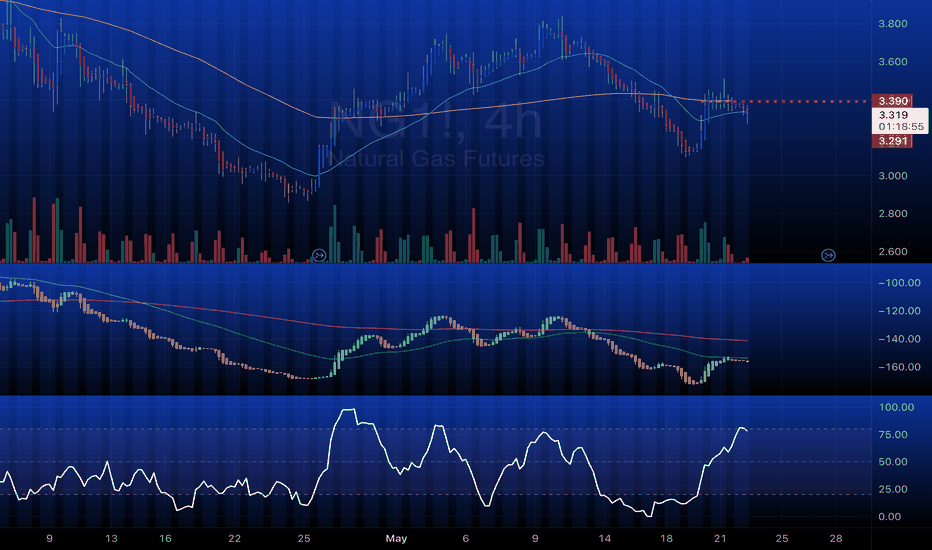The width and height of the screenshot is (932, 550).
Task: Click the 3.000 price axis label
Action: click(x=893, y=176)
